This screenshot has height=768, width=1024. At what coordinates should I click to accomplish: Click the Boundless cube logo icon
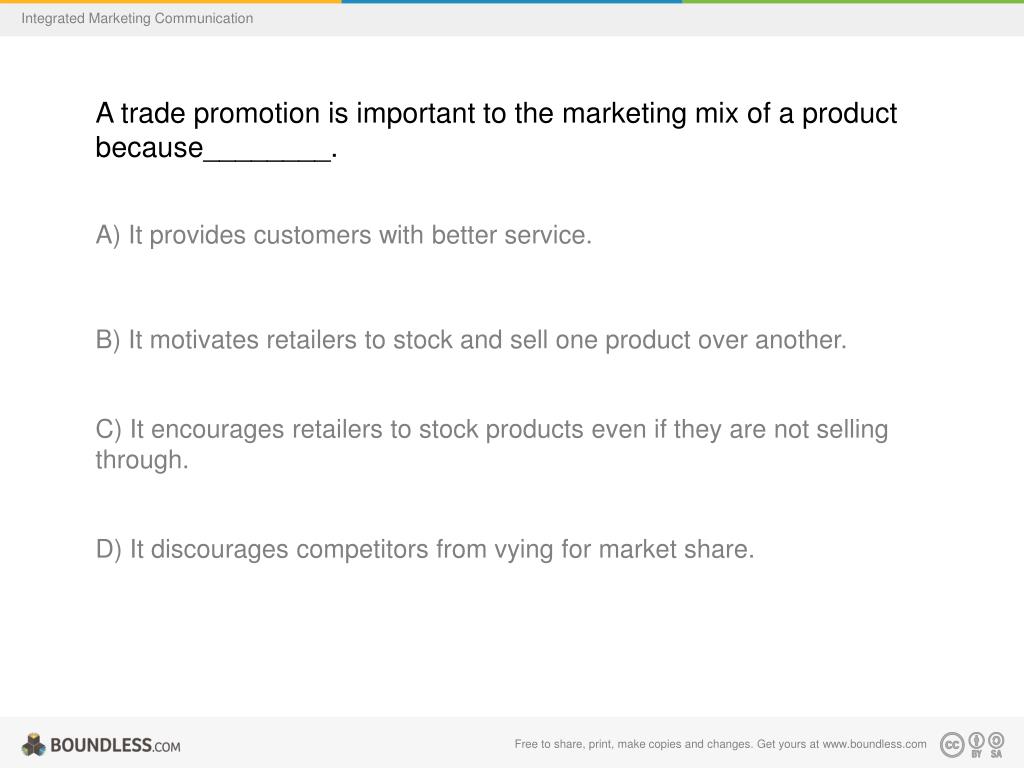[33, 744]
